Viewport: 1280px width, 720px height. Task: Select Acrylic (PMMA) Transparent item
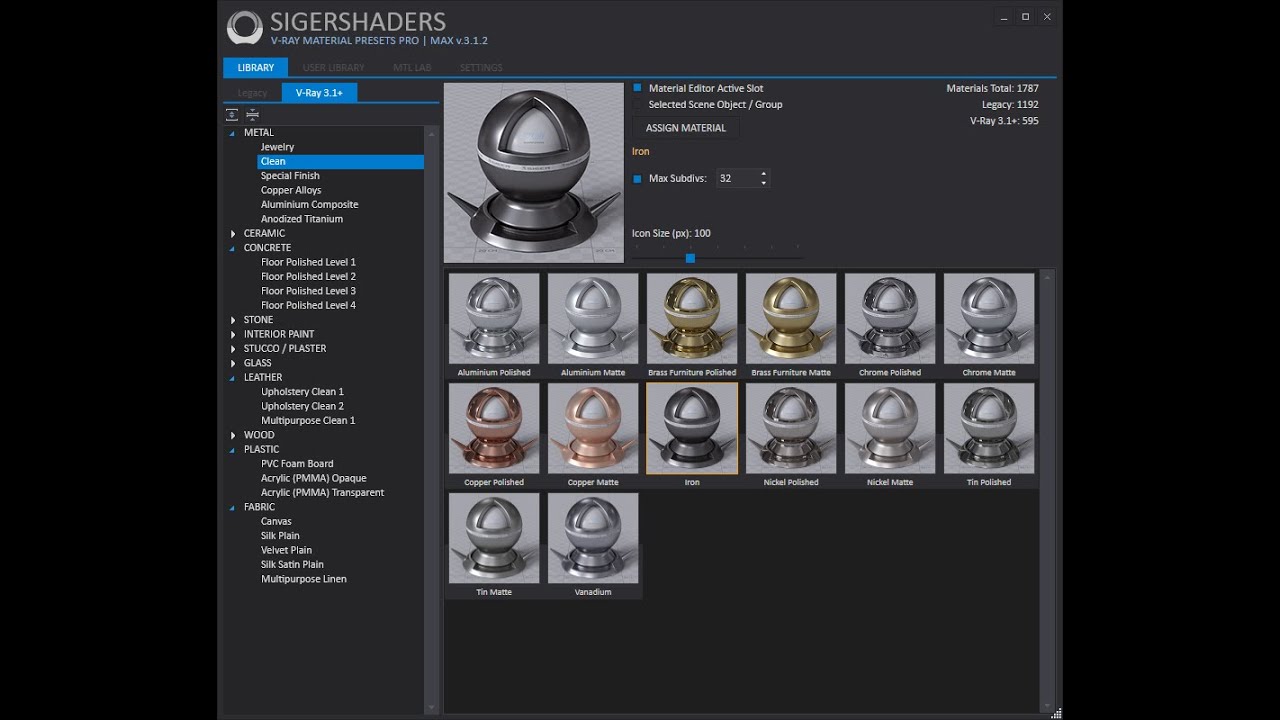[322, 492]
